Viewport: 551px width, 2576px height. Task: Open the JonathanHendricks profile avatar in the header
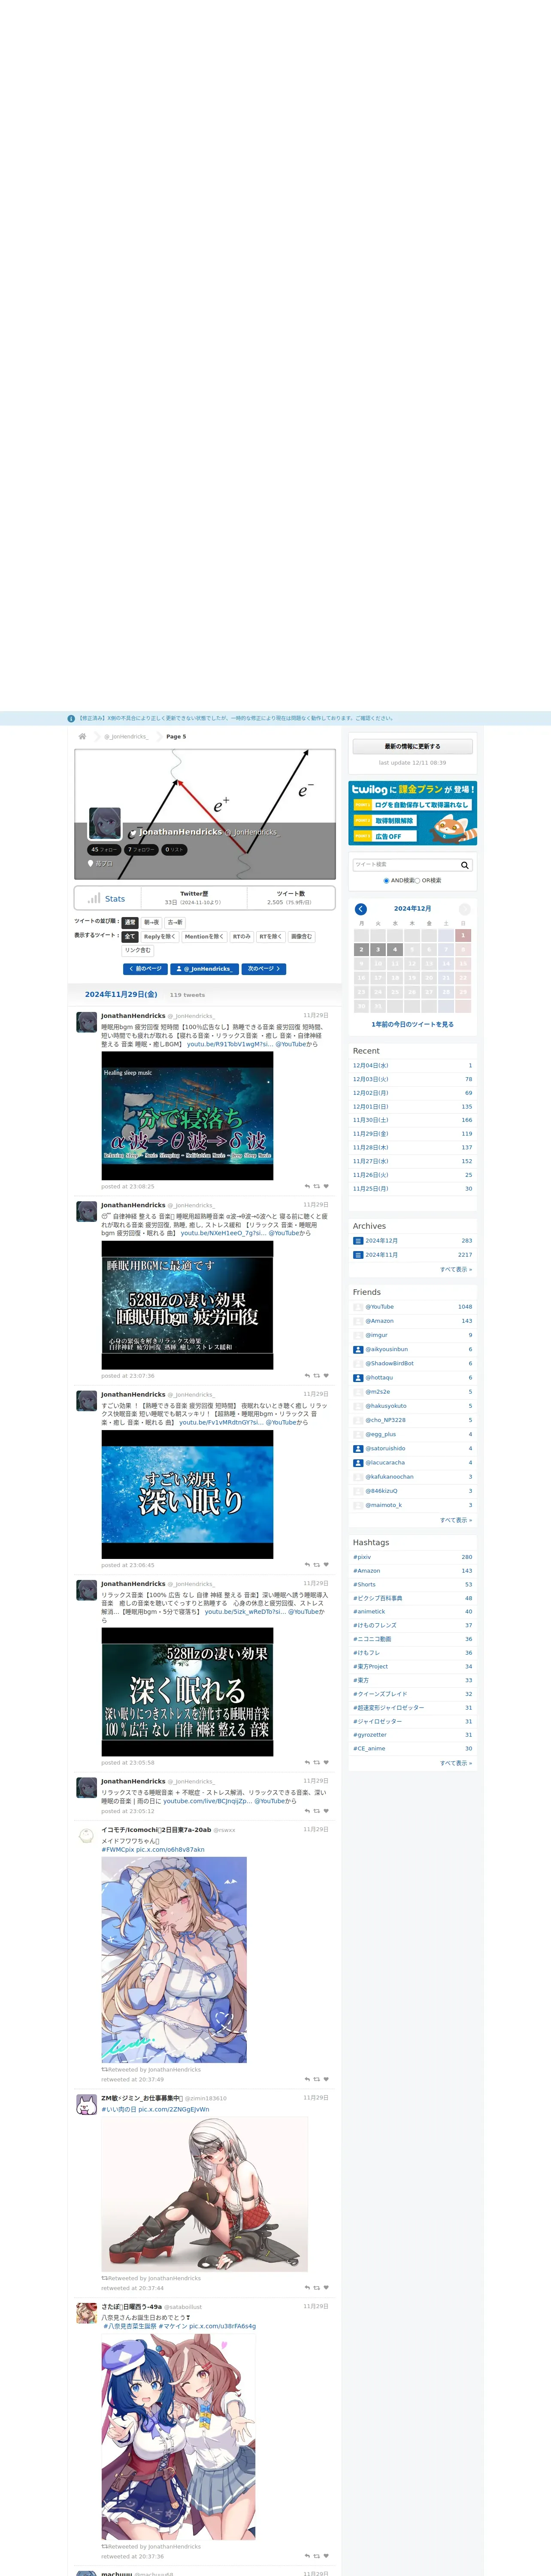coord(105,824)
